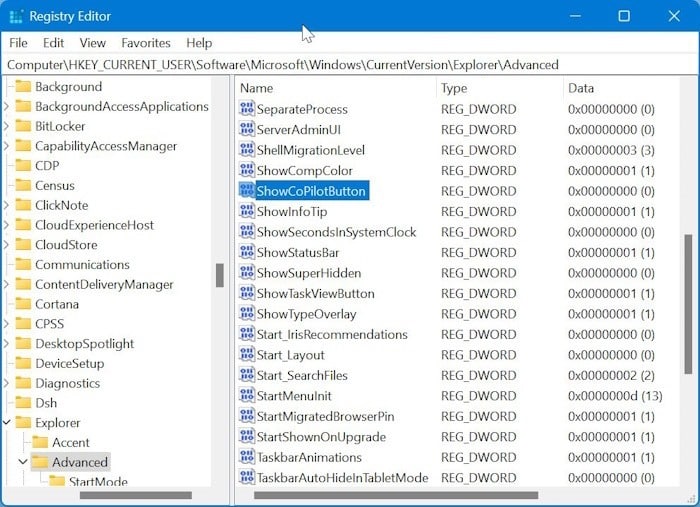Open the Edit menu
Image resolution: width=700 pixels, height=507 pixels.
[54, 43]
